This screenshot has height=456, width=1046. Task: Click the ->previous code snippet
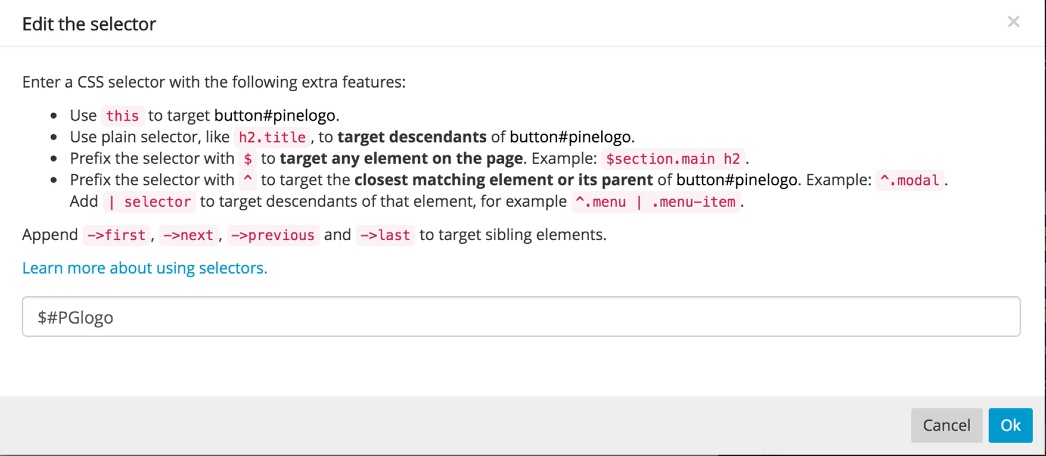[x=273, y=235]
